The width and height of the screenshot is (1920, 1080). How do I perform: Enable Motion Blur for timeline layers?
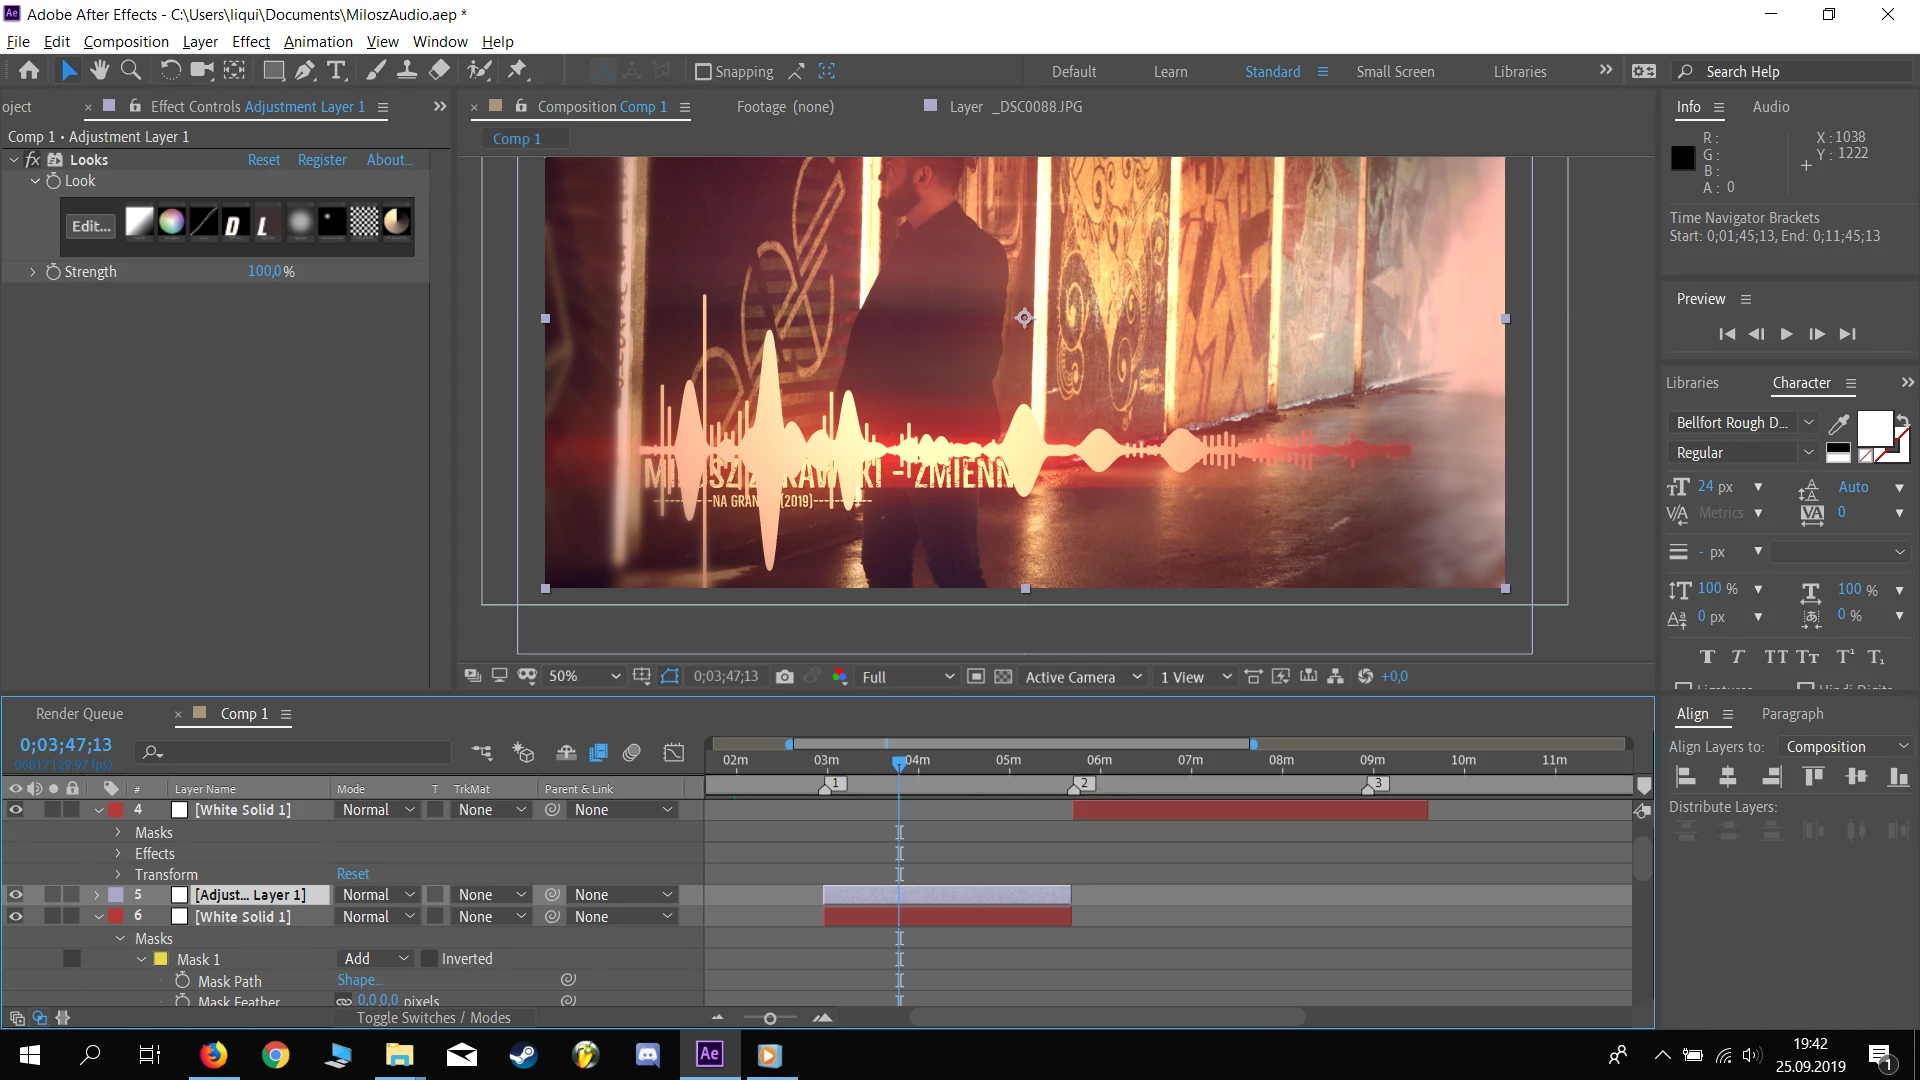pyautogui.click(x=631, y=753)
